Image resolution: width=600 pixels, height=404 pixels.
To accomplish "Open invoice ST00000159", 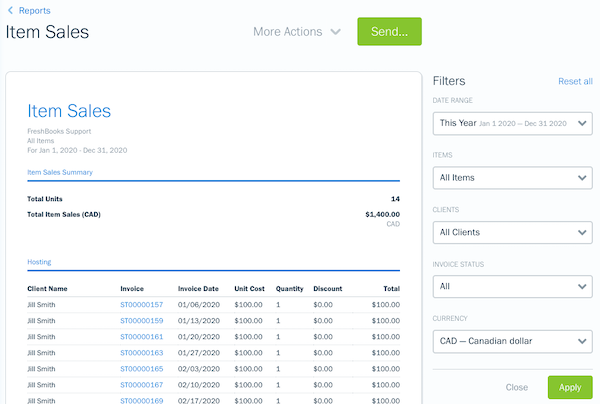I will pyautogui.click(x=141, y=321).
